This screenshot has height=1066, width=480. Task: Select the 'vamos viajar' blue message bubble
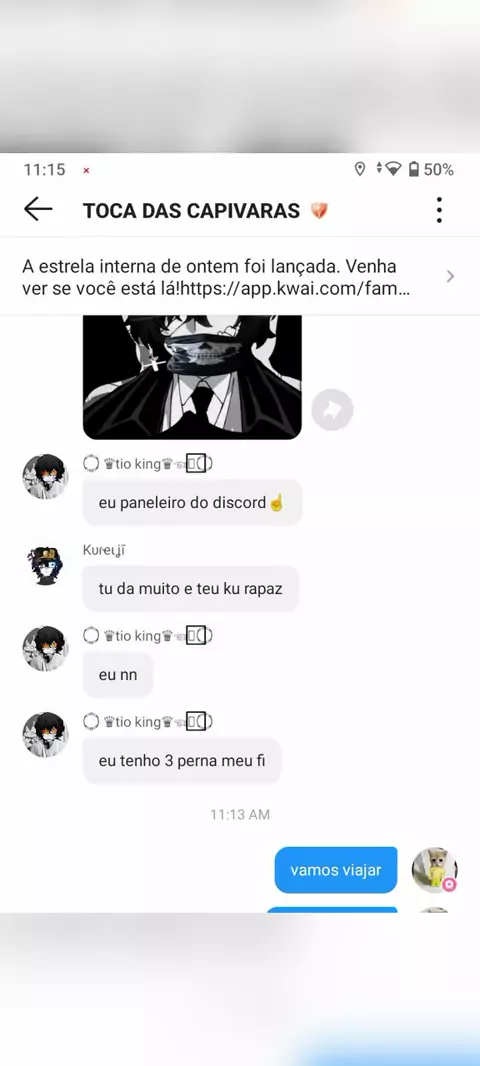336,870
